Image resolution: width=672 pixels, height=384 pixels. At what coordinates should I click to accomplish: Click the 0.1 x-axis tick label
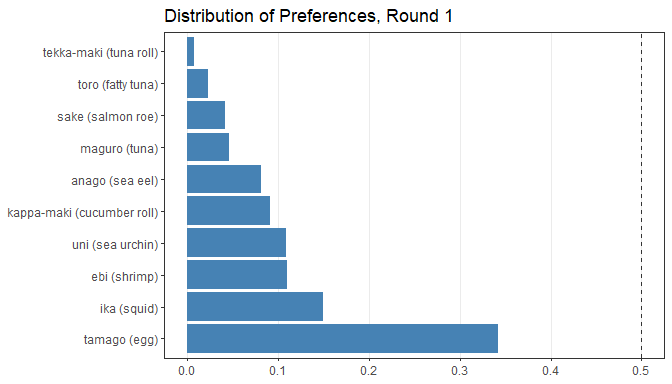click(278, 371)
